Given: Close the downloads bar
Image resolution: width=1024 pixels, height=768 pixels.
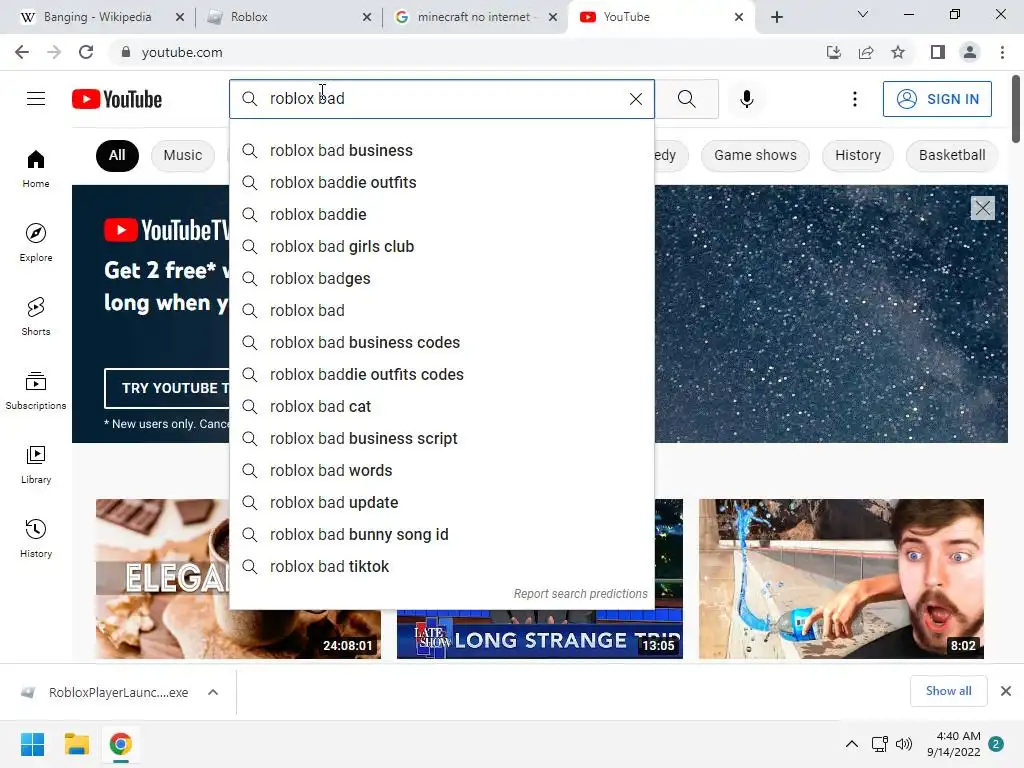Looking at the screenshot, I should pos(1006,691).
